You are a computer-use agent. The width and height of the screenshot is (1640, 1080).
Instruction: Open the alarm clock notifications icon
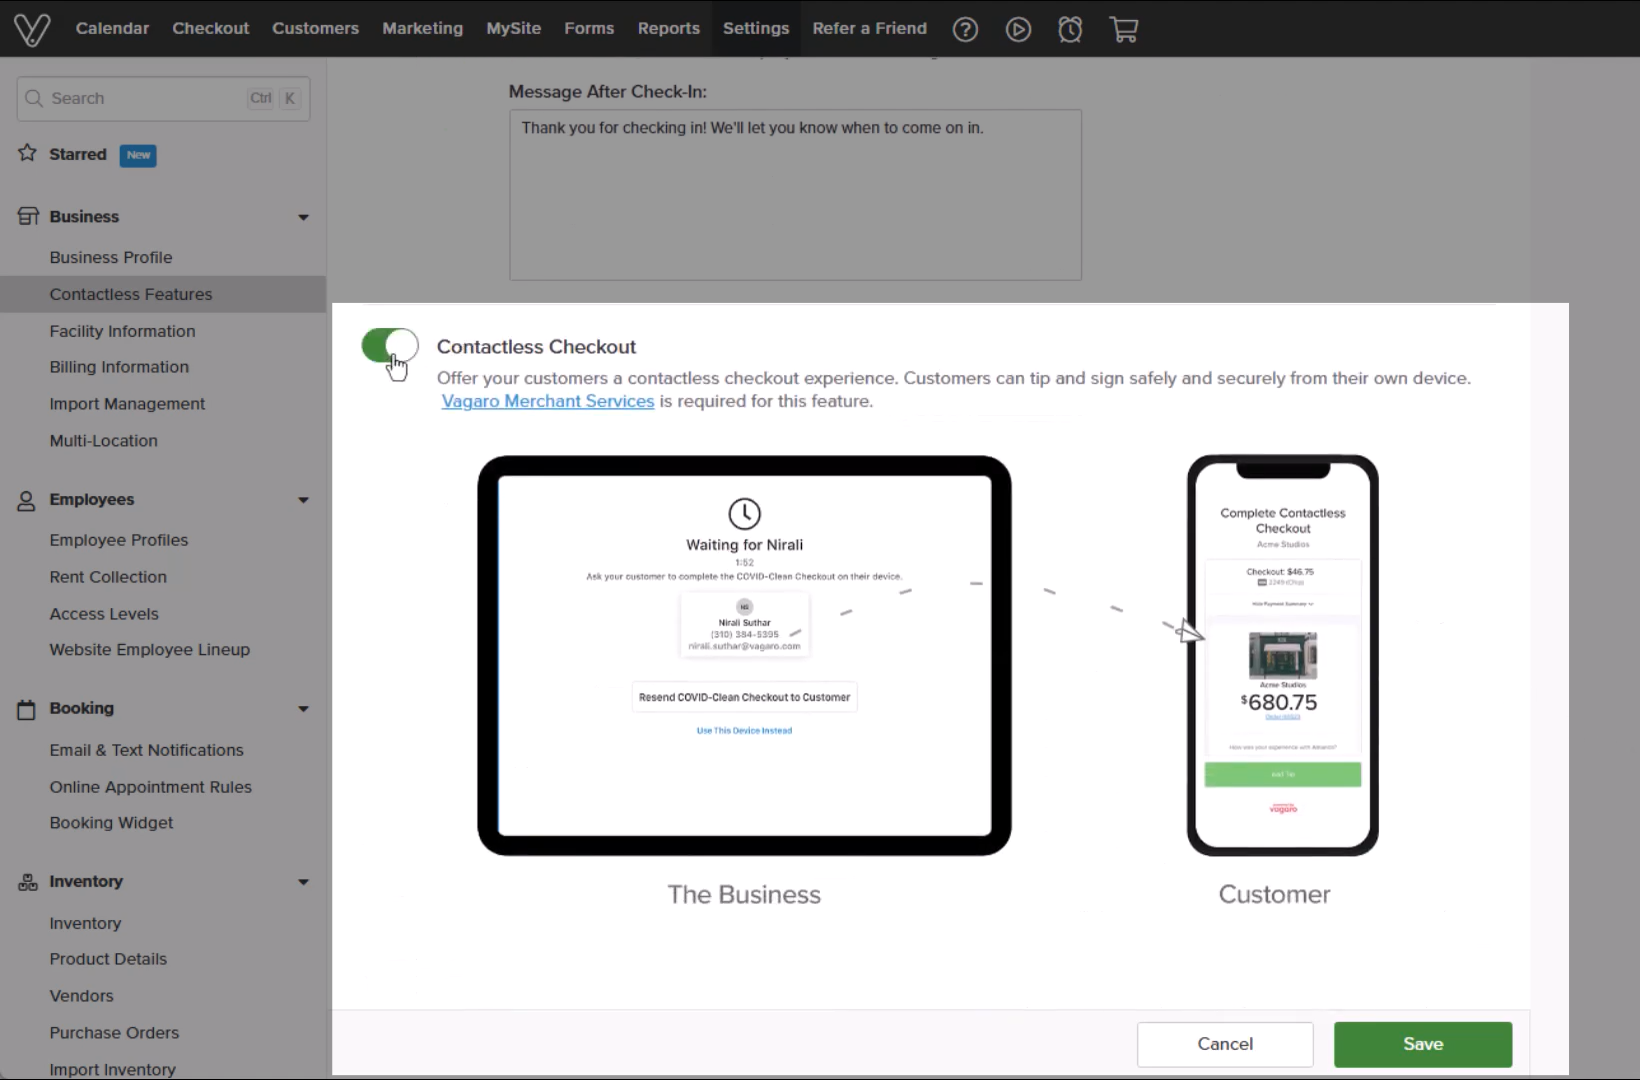pyautogui.click(x=1070, y=29)
